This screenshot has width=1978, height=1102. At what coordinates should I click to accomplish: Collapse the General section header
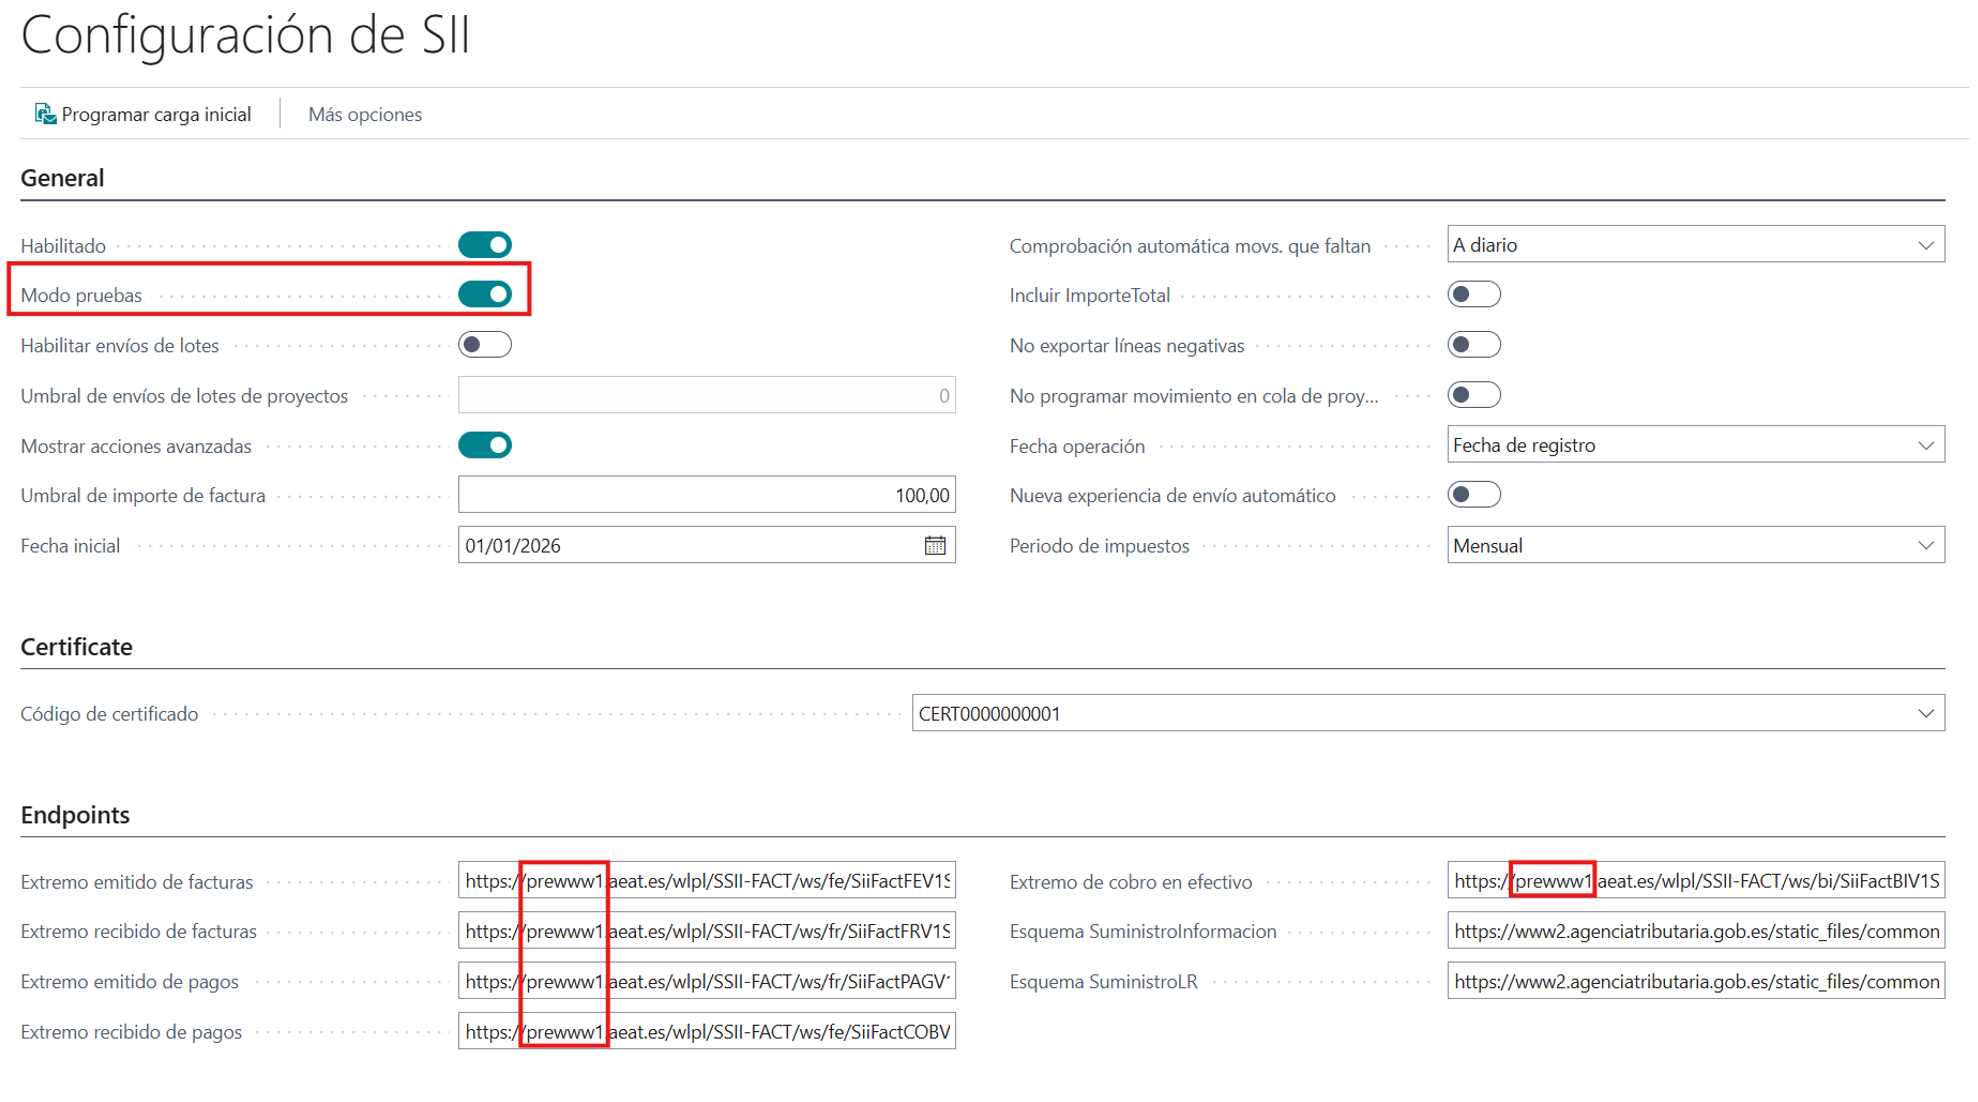click(x=62, y=178)
